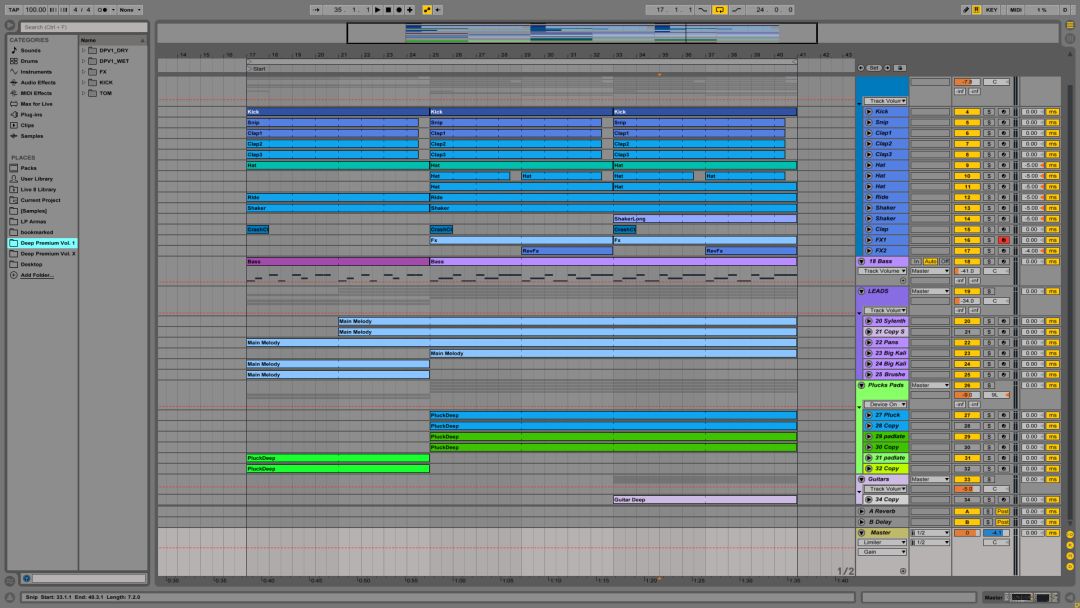Toggle Ride track activator number 12
This screenshot has height=608, width=1080.
(966, 198)
